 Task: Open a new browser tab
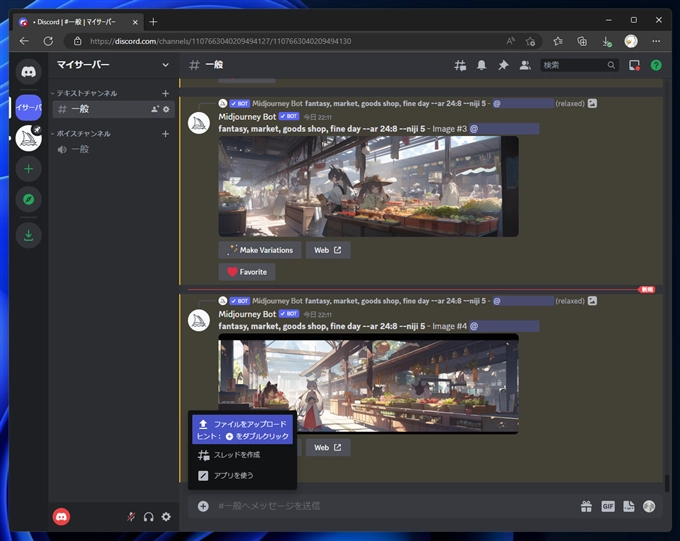click(x=153, y=22)
